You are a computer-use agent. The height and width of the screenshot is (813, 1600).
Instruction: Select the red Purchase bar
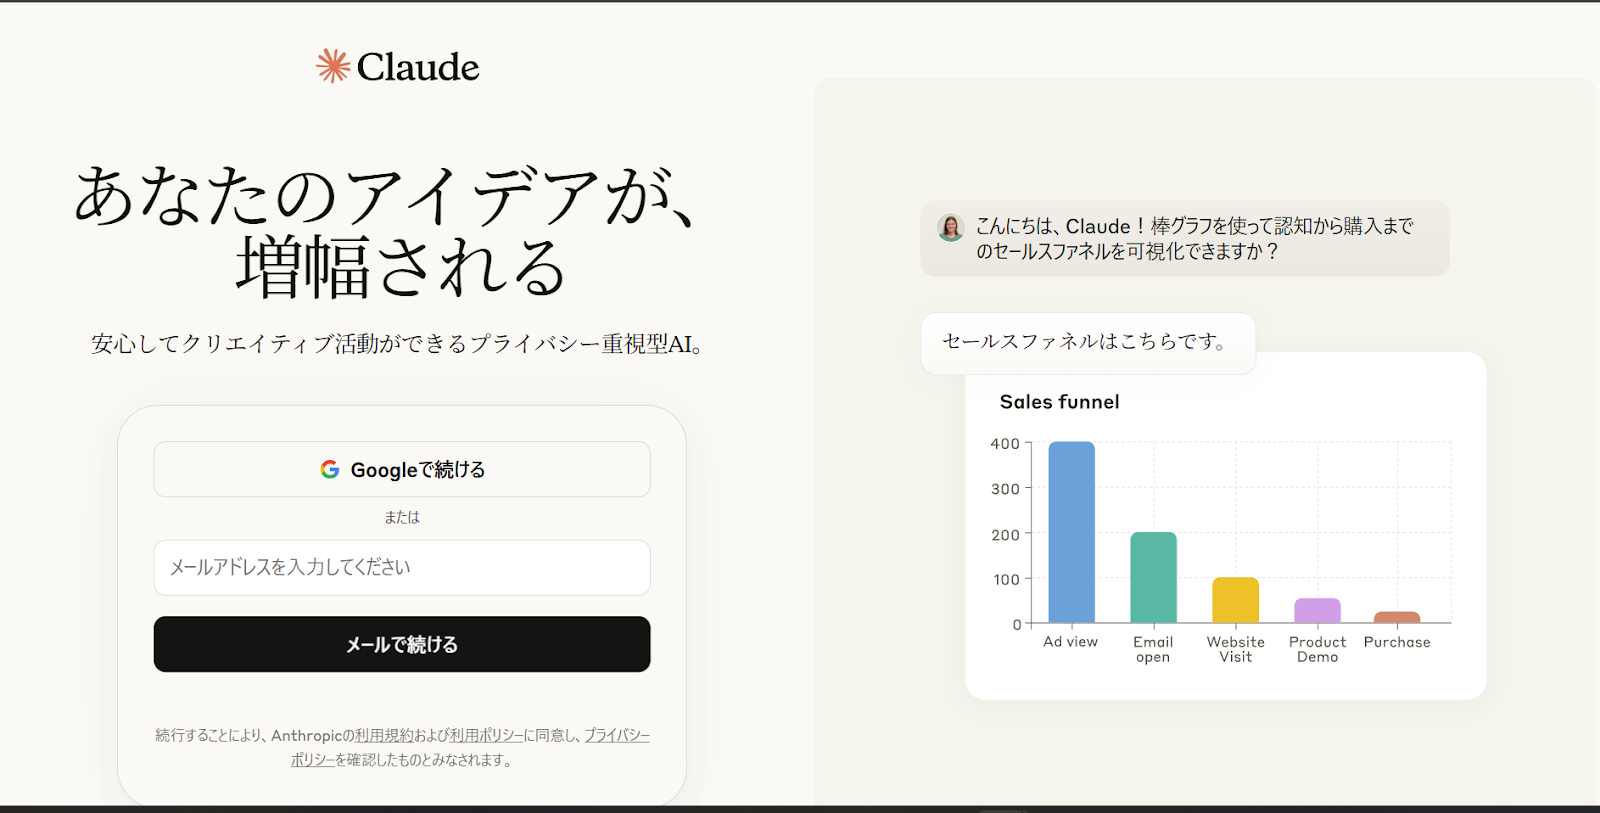click(x=1397, y=618)
